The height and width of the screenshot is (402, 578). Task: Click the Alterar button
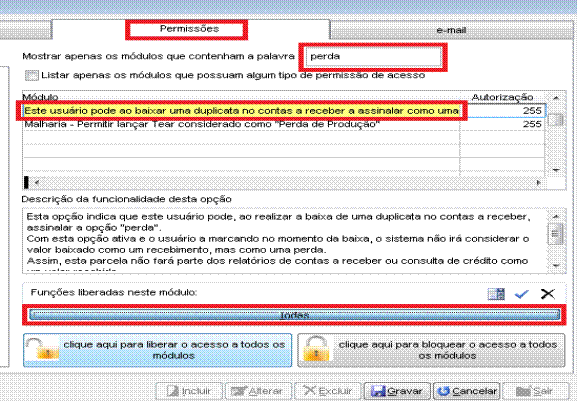(258, 391)
